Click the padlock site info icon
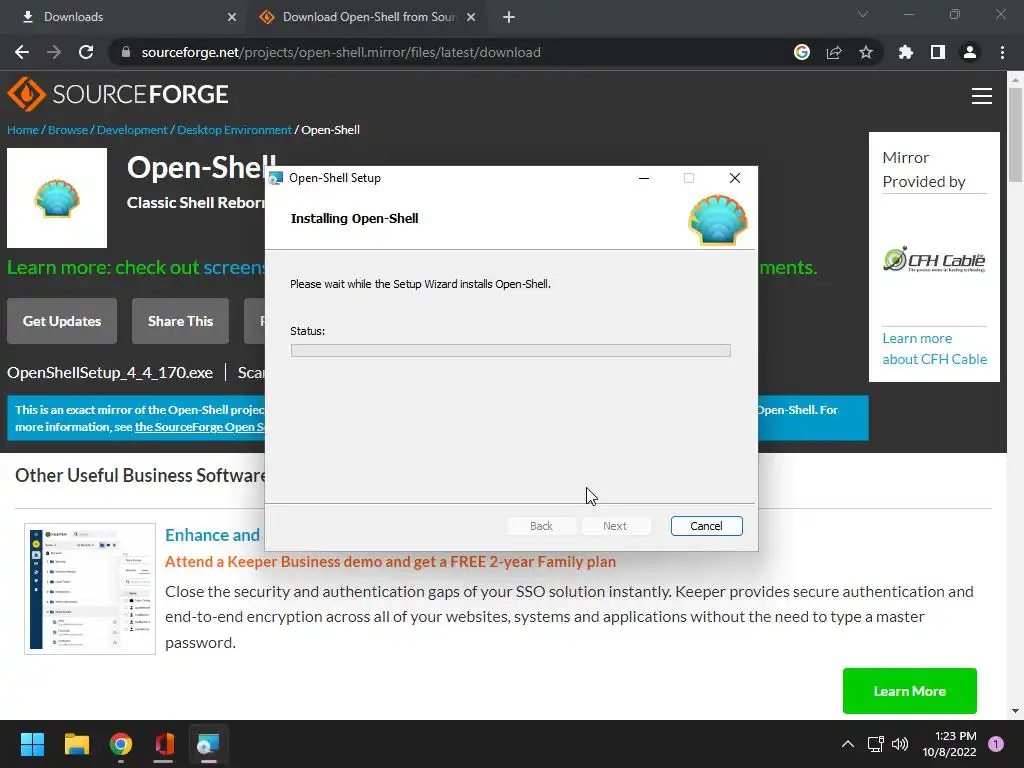The image size is (1024, 768). coord(126,52)
